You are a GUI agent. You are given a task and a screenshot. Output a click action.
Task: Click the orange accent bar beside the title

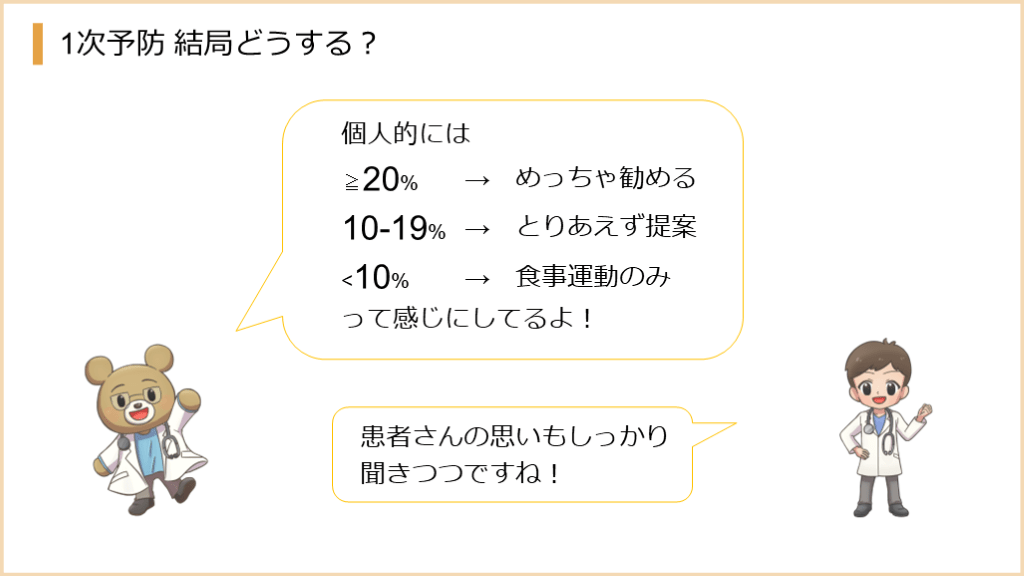coord(38,44)
